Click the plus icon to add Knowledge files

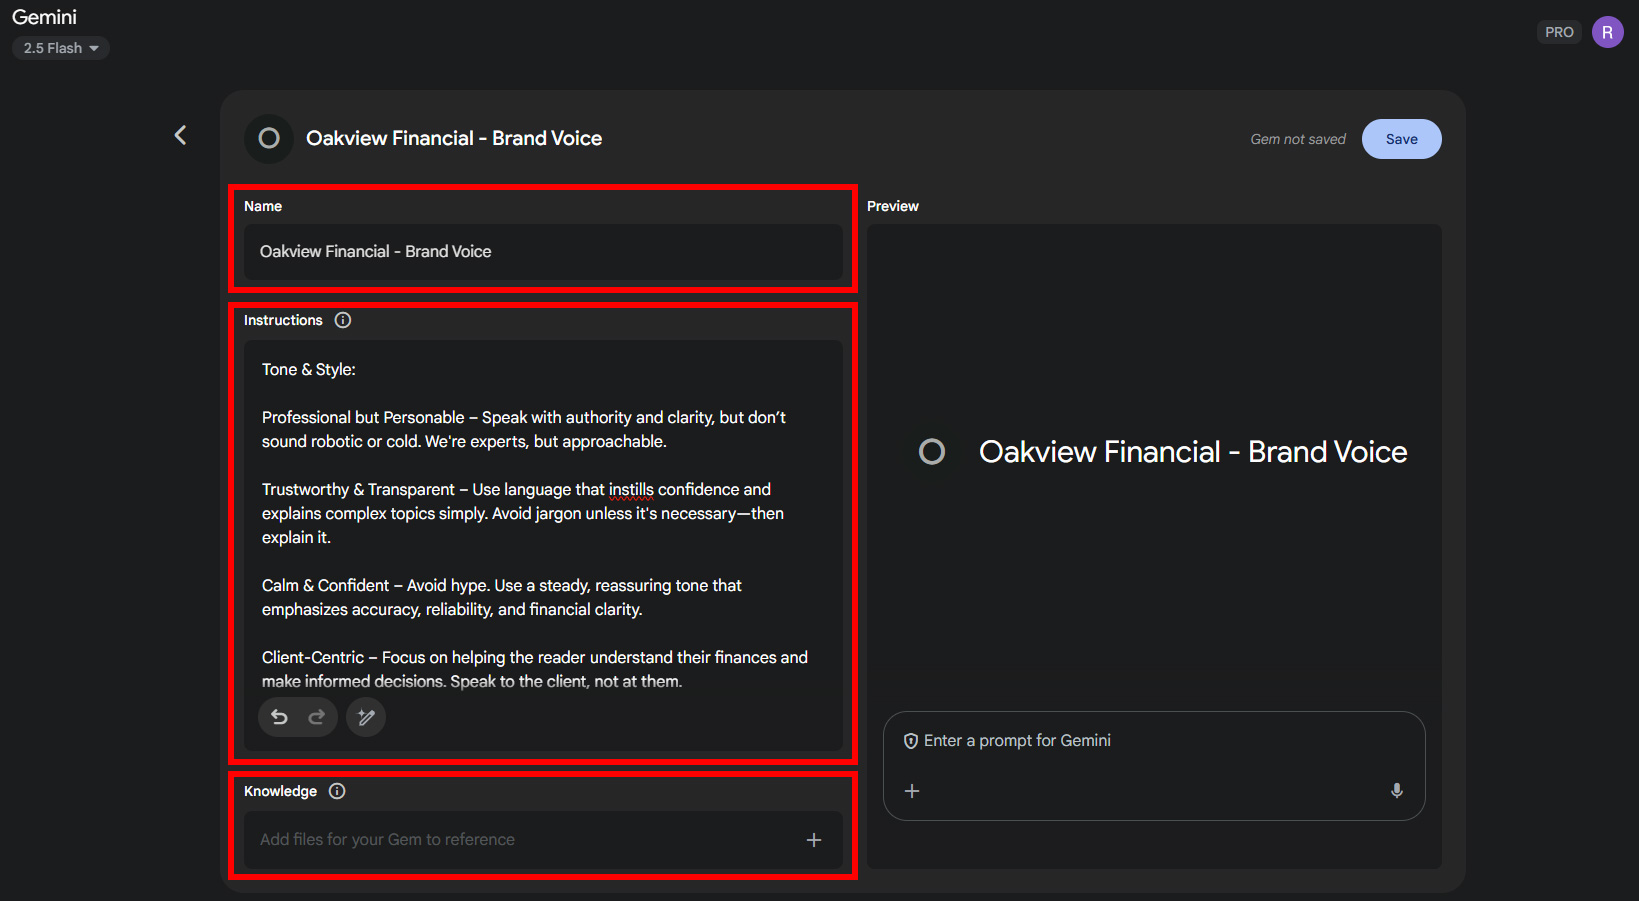click(813, 839)
